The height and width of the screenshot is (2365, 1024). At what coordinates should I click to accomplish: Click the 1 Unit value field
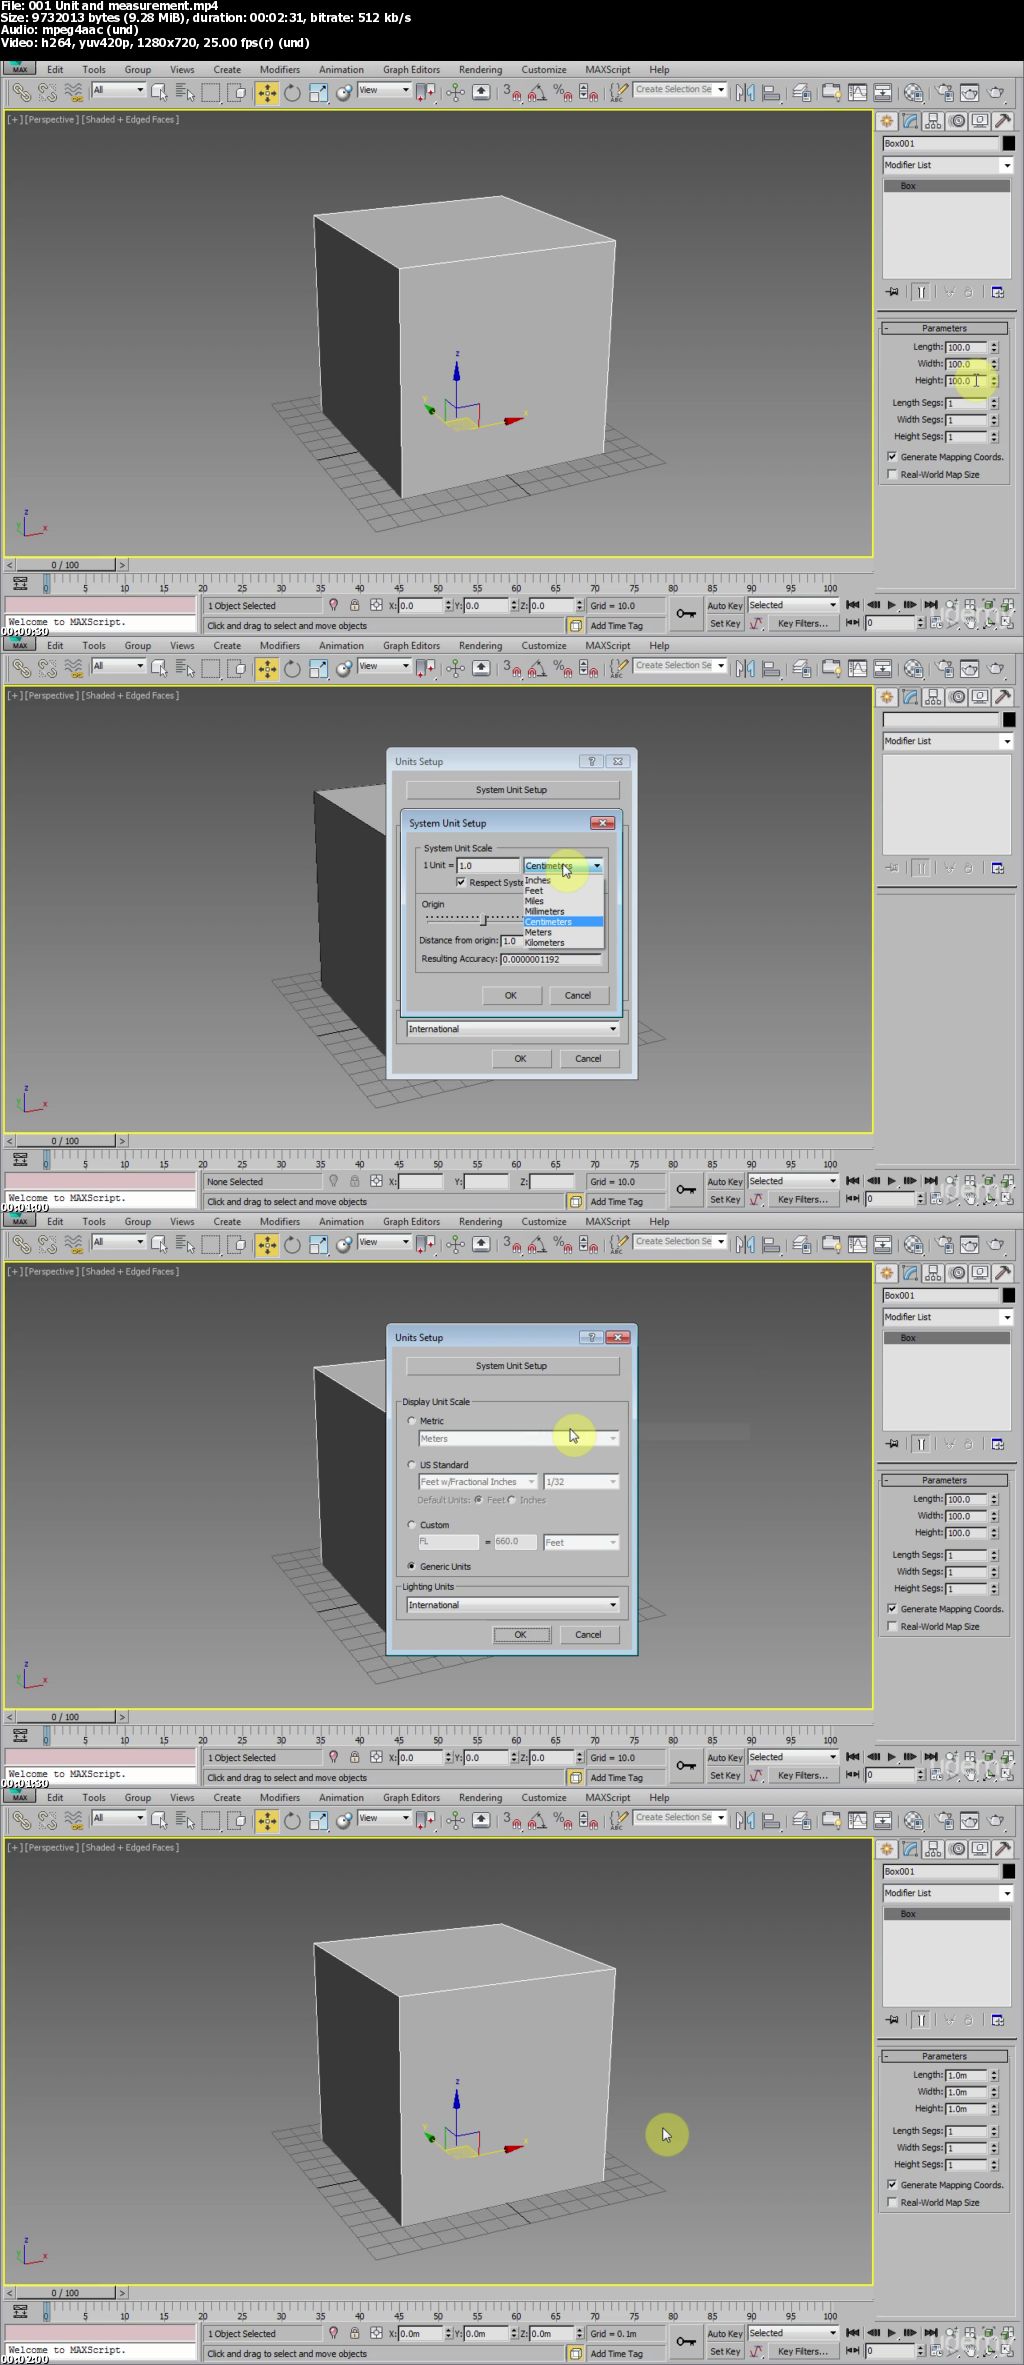[488, 865]
